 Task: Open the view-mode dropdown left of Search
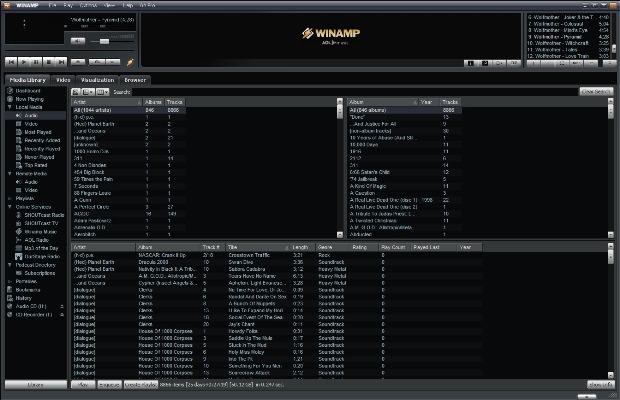coord(88,92)
